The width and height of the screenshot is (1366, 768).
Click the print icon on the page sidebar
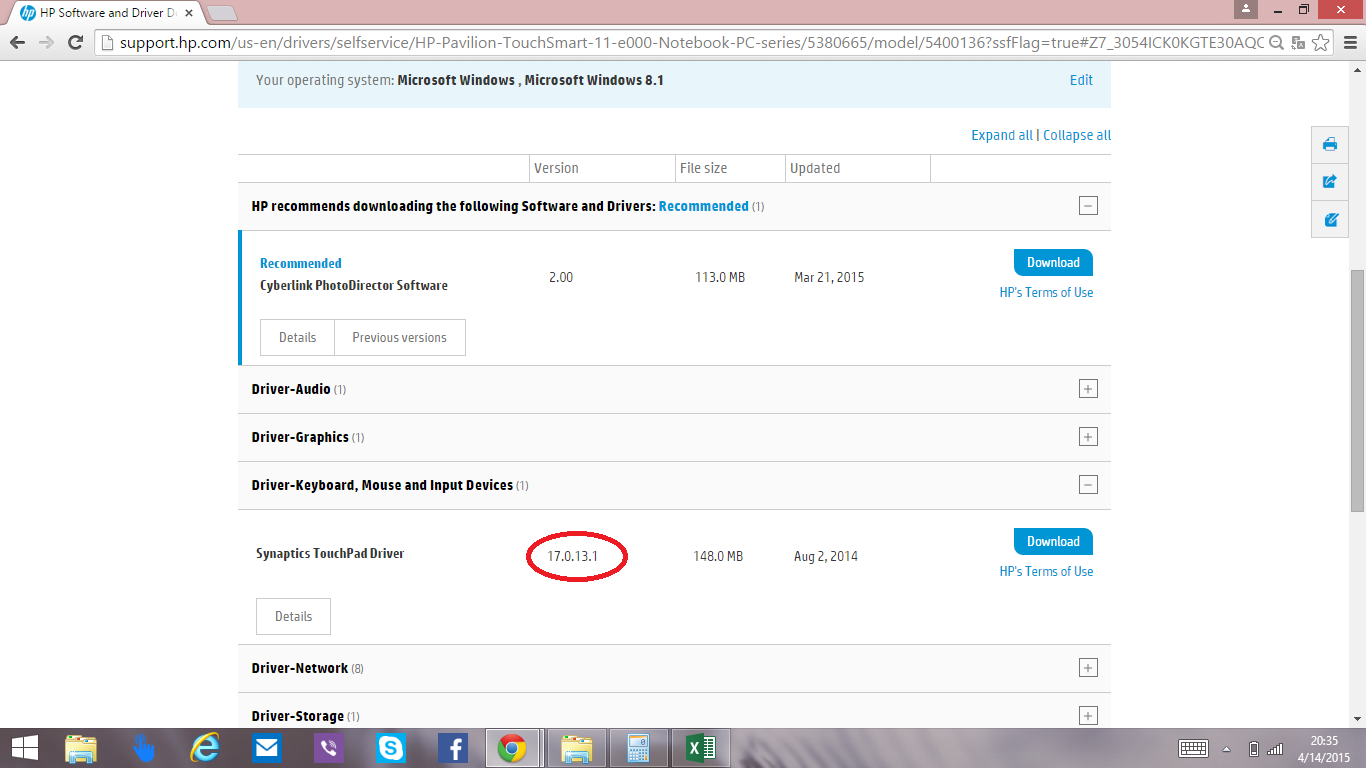point(1330,144)
